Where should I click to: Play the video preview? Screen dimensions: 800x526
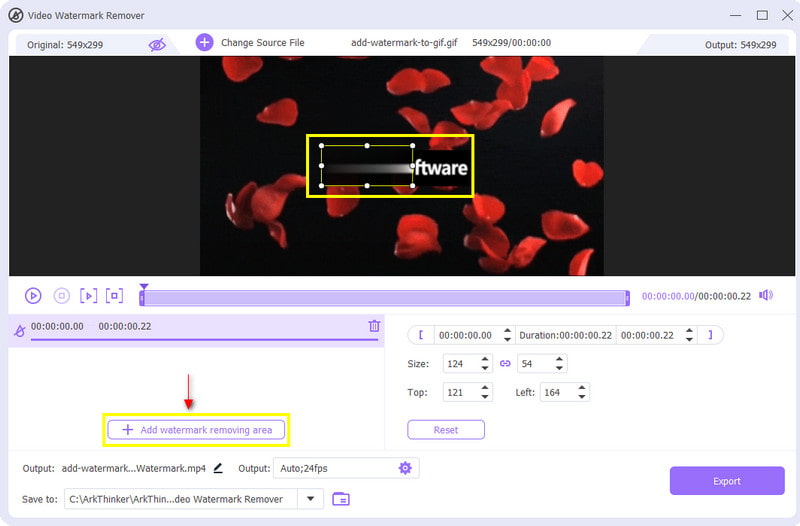pyautogui.click(x=33, y=296)
